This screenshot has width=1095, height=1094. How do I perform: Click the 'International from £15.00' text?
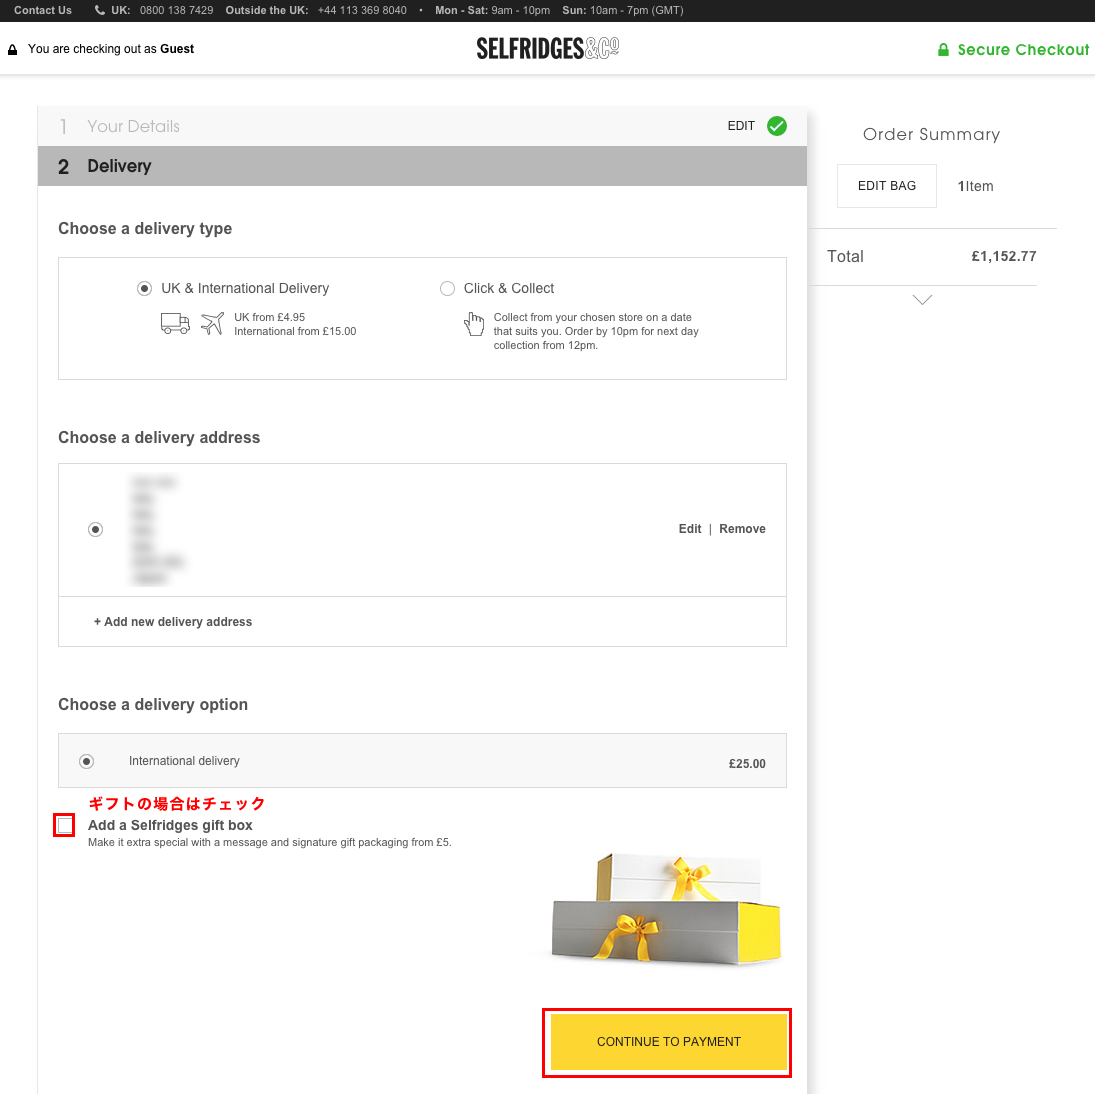[x=295, y=331]
